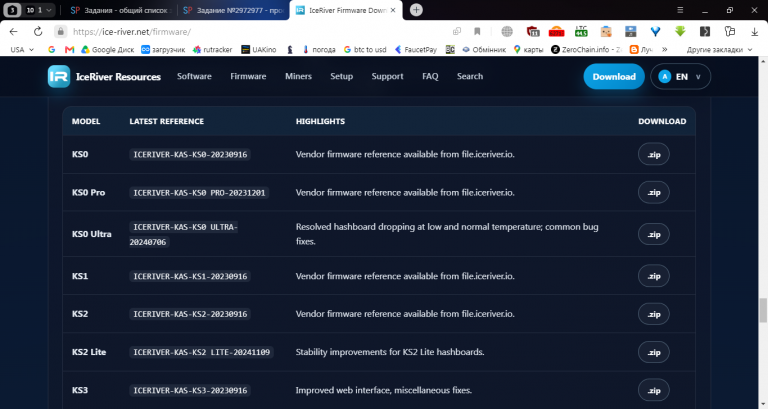Screen dimensions: 768x409
Task: Open the red-orange counter extension icon
Action: tap(556, 31)
